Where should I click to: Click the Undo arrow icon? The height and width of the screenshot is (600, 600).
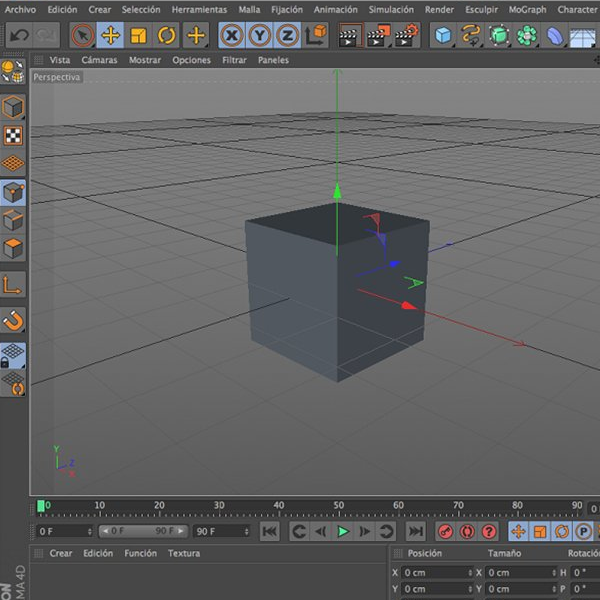click(18, 36)
